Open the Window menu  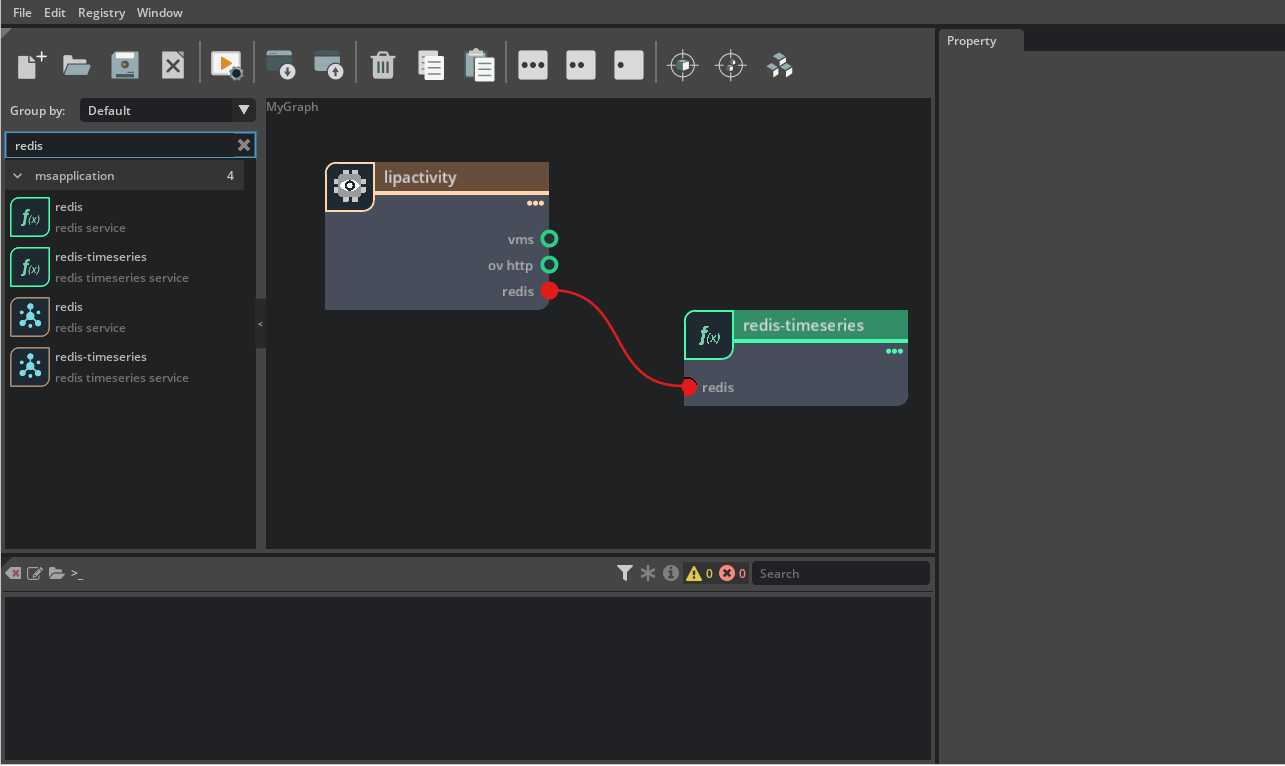coord(160,13)
